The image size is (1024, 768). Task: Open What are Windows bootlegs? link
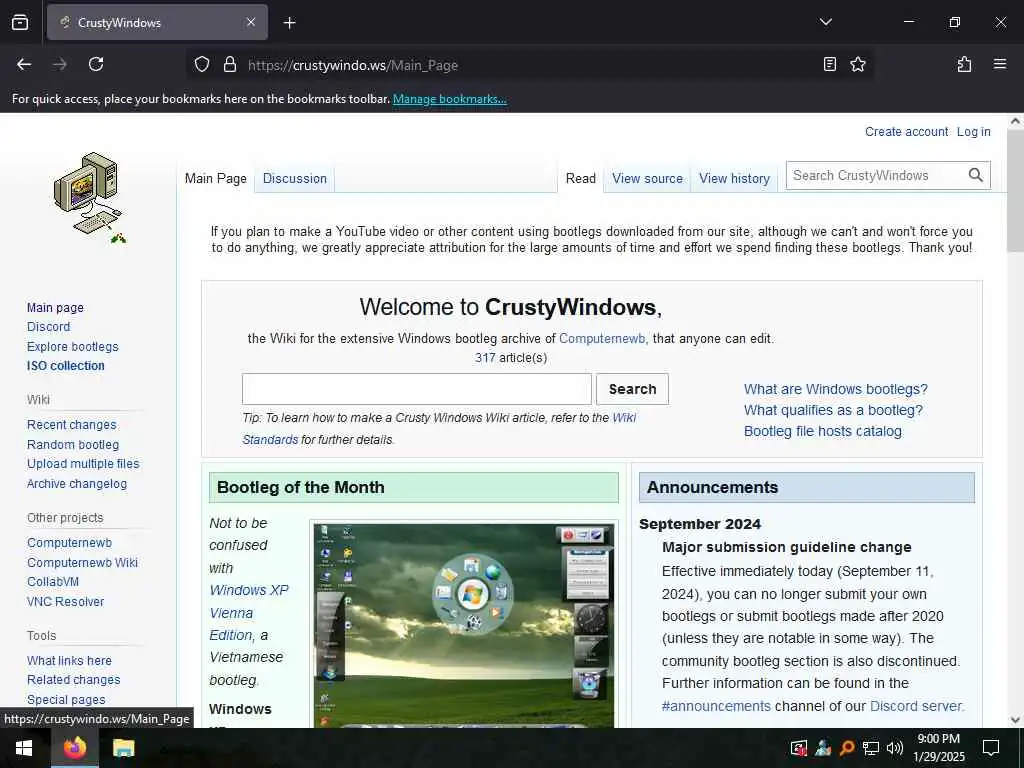(x=835, y=389)
